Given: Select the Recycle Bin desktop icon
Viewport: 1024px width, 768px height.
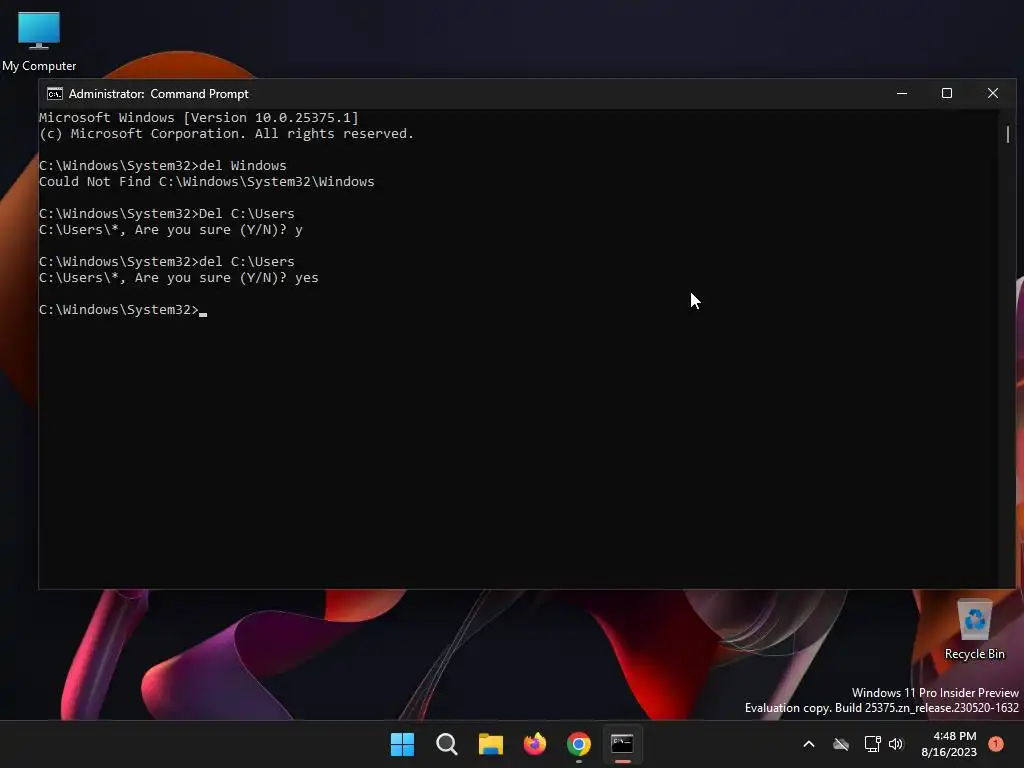Looking at the screenshot, I should point(974,630).
